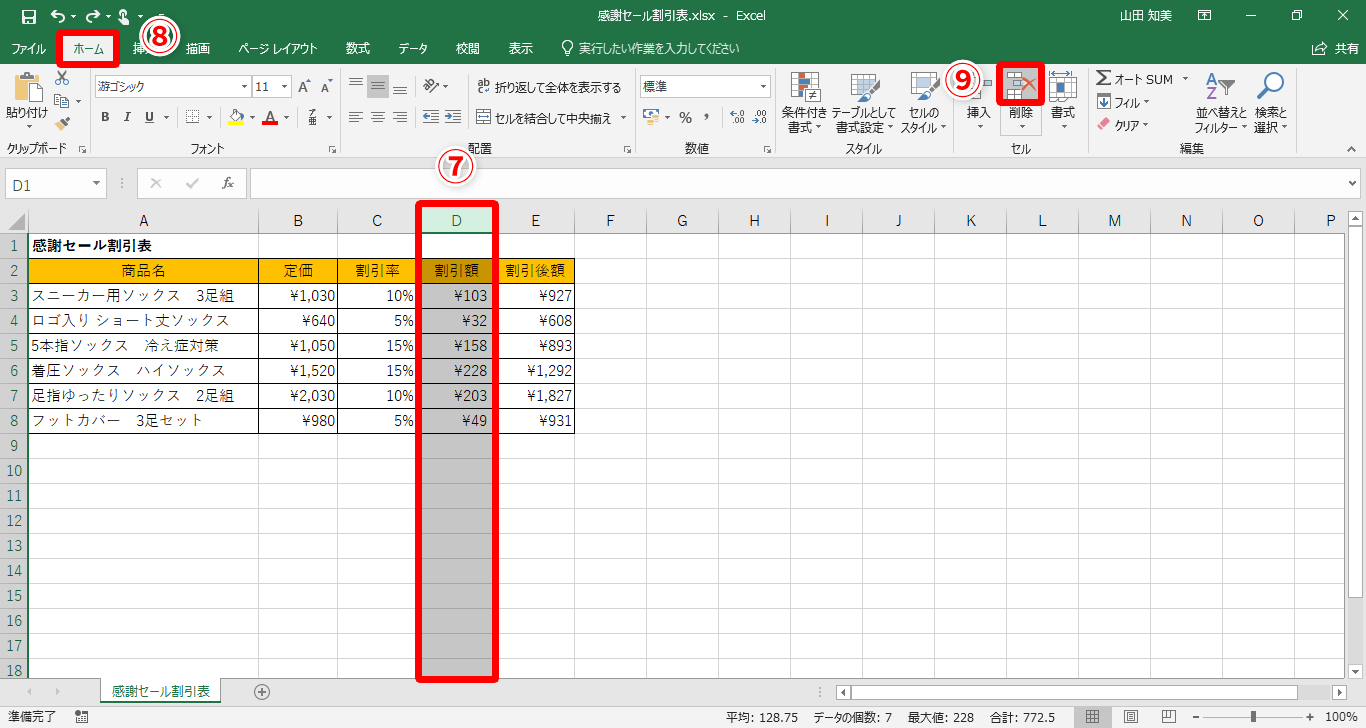1366x728 pixels.
Task: Copy the selection using the copy icon
Action: (62, 101)
